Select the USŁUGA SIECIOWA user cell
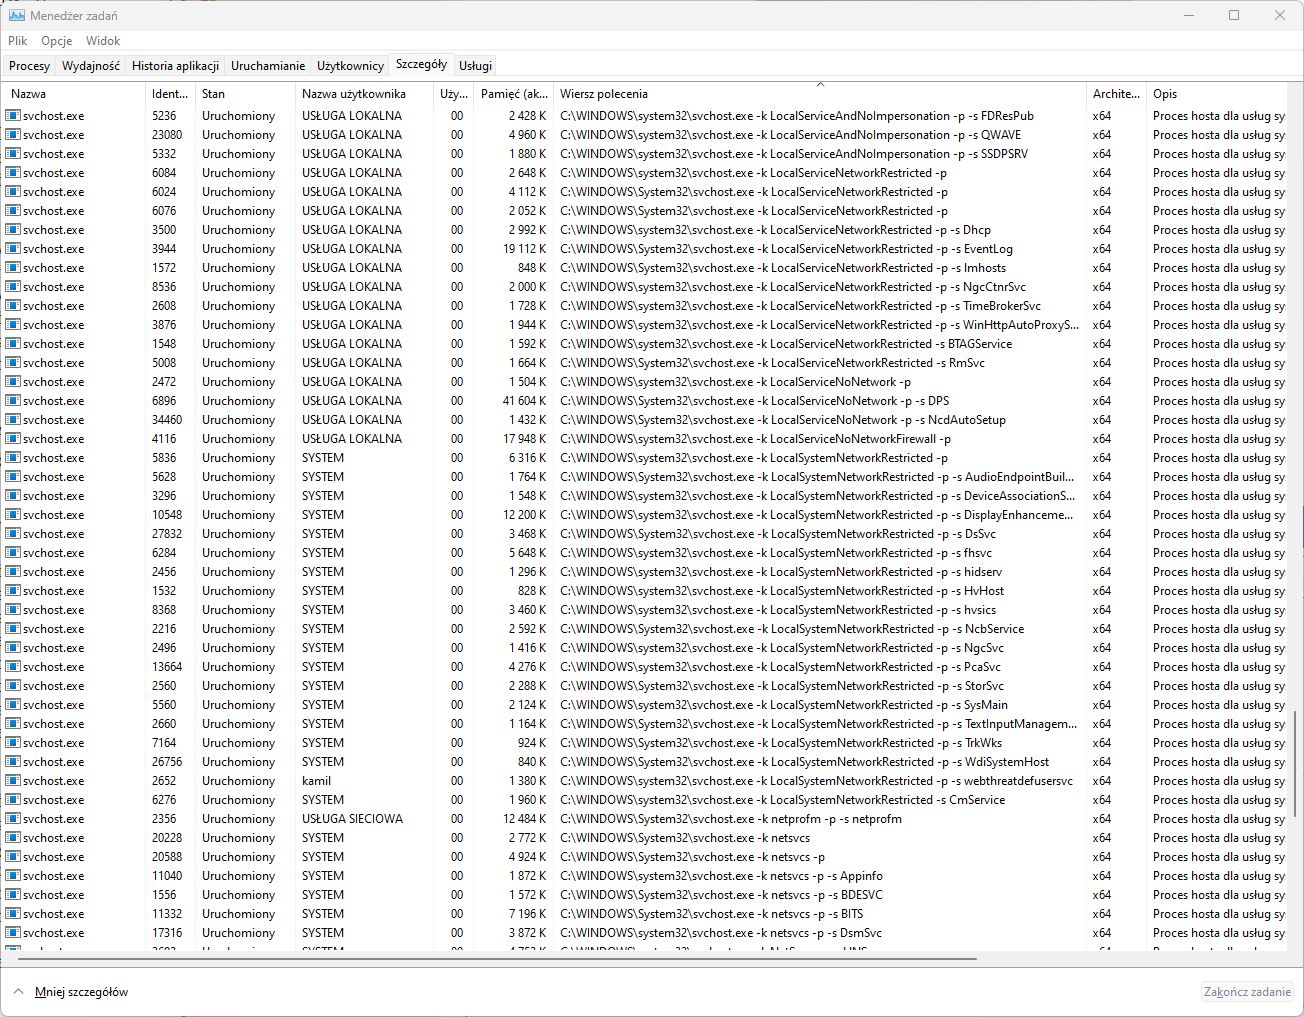 pyautogui.click(x=352, y=819)
